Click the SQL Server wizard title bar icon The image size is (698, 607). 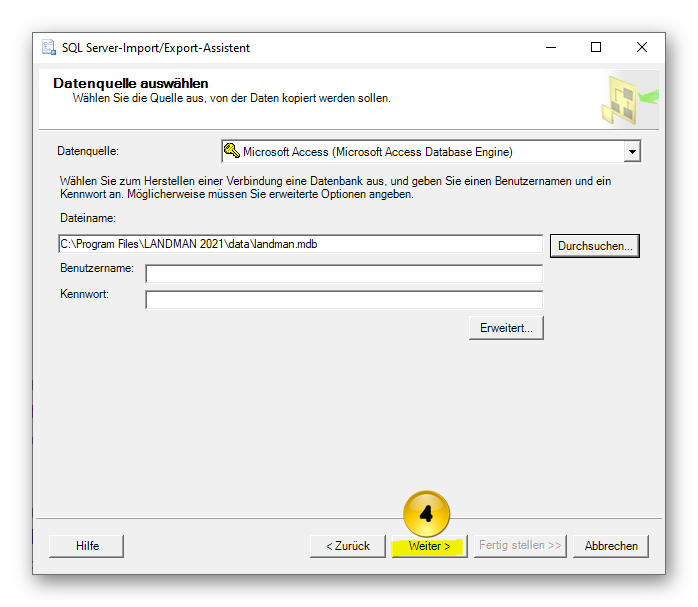pyautogui.click(x=49, y=48)
